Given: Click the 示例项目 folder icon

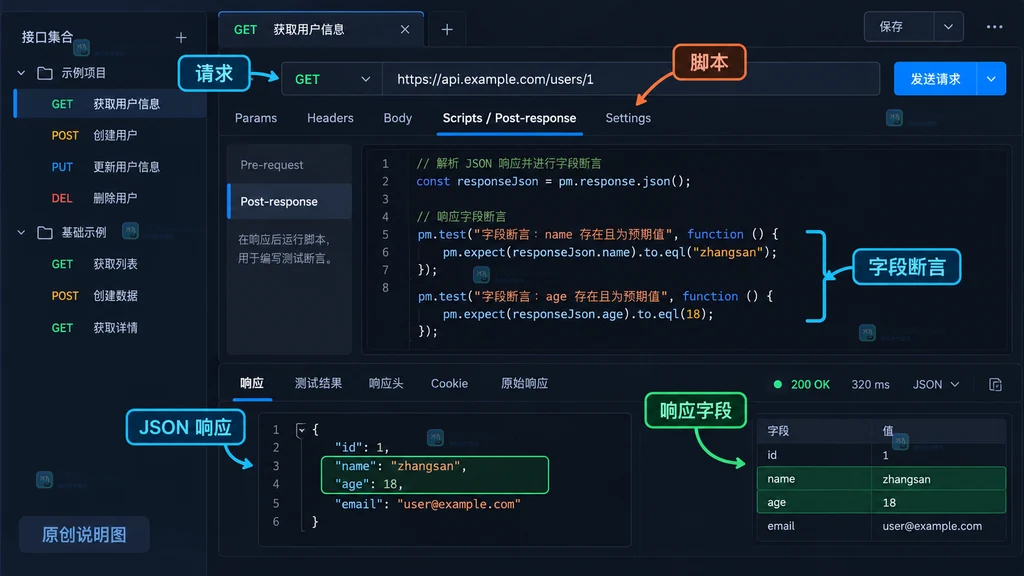Looking at the screenshot, I should click(45, 72).
